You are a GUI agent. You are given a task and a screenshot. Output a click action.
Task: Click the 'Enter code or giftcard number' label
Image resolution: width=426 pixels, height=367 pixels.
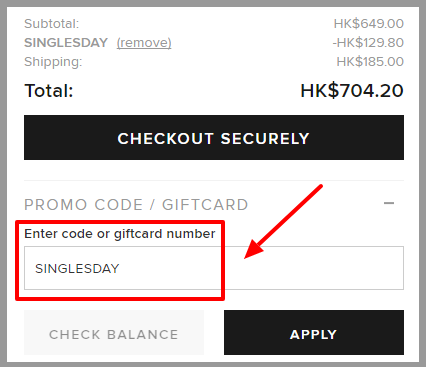tap(120, 234)
